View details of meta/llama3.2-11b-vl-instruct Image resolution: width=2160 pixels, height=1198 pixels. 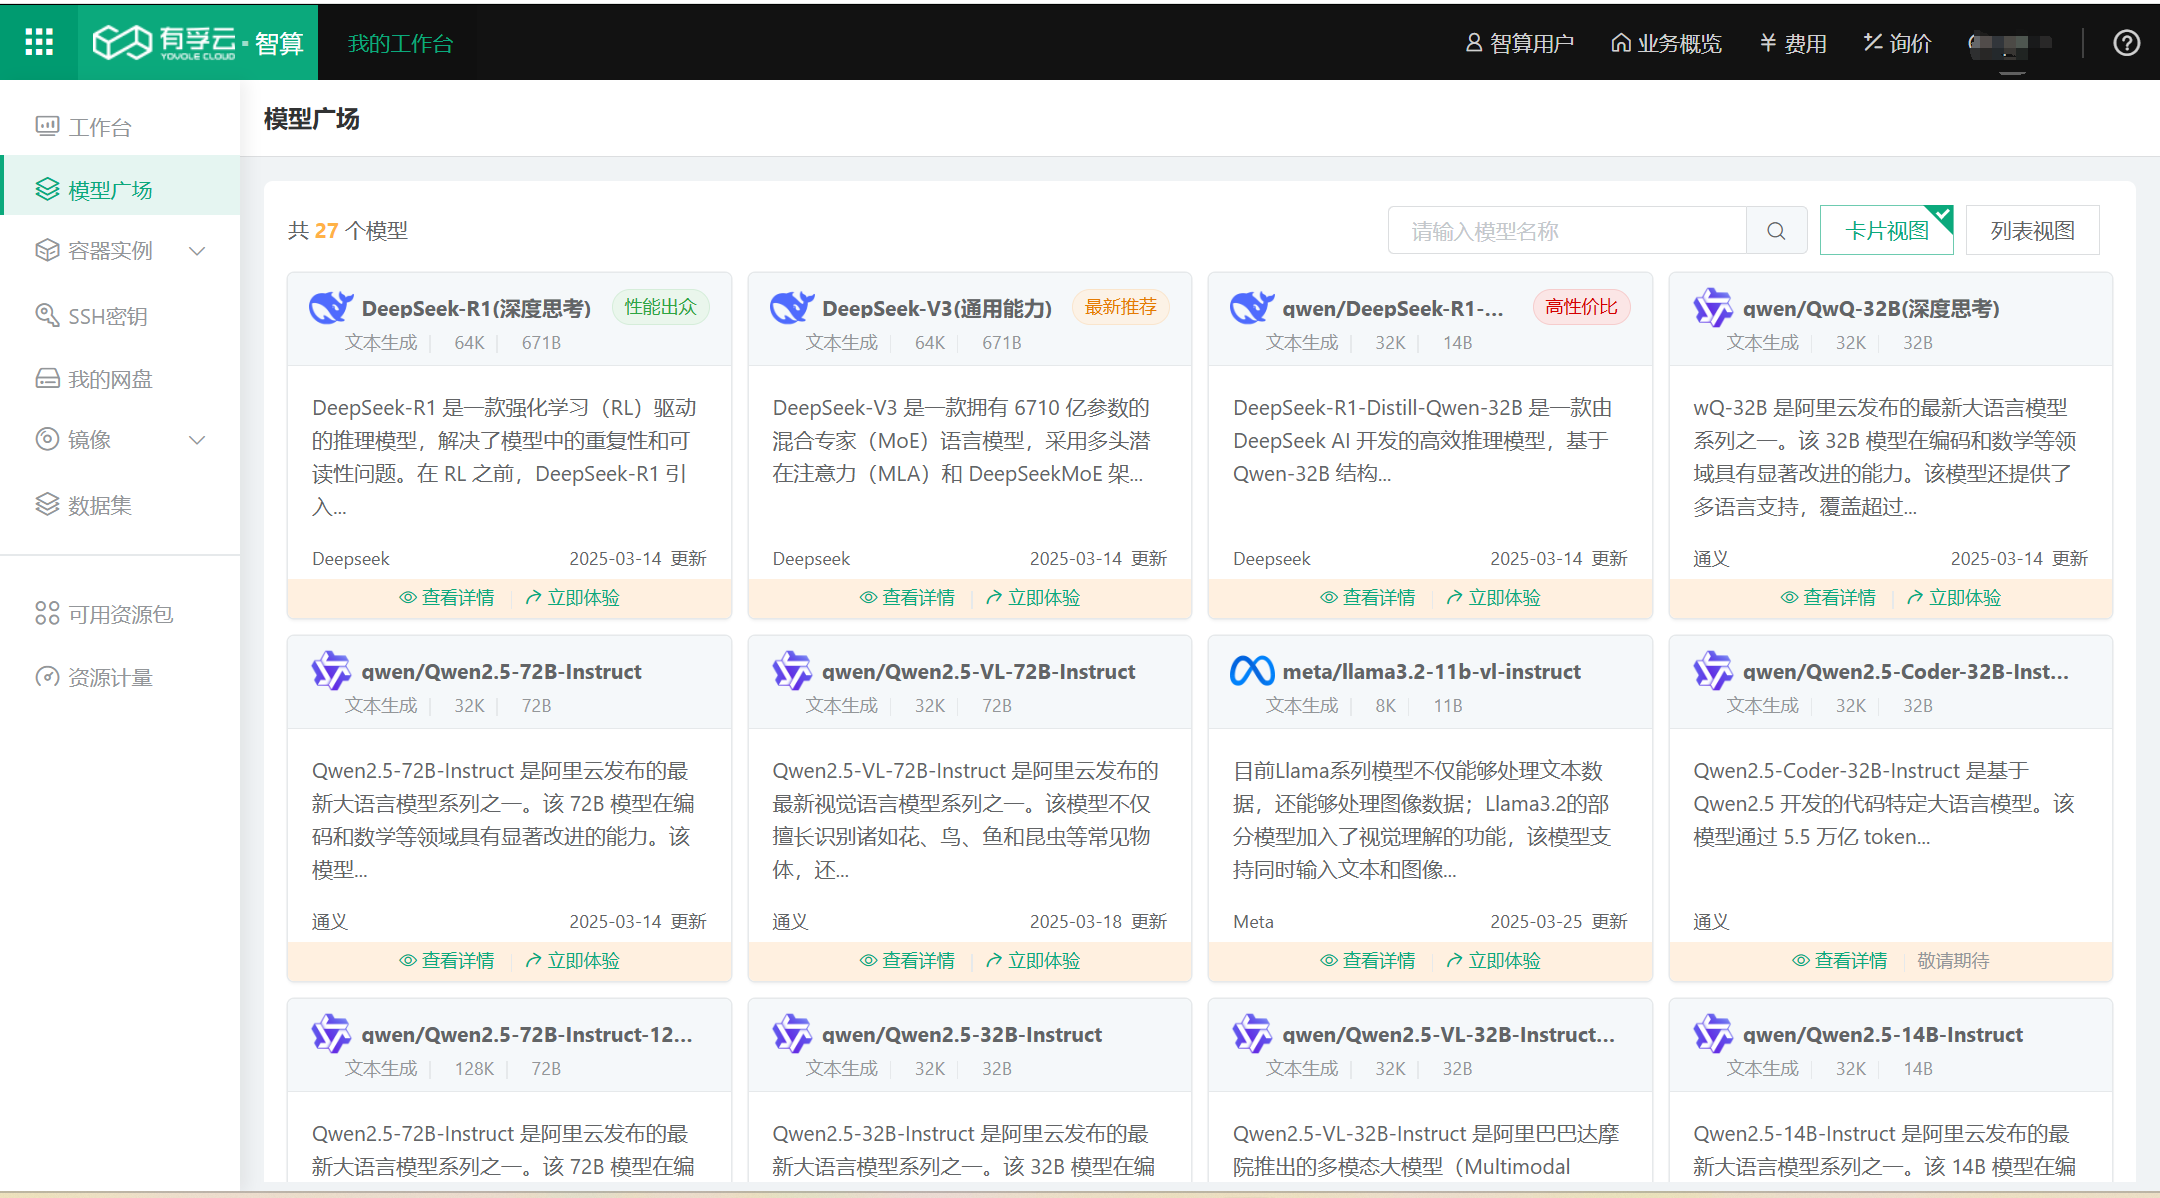click(1367, 960)
